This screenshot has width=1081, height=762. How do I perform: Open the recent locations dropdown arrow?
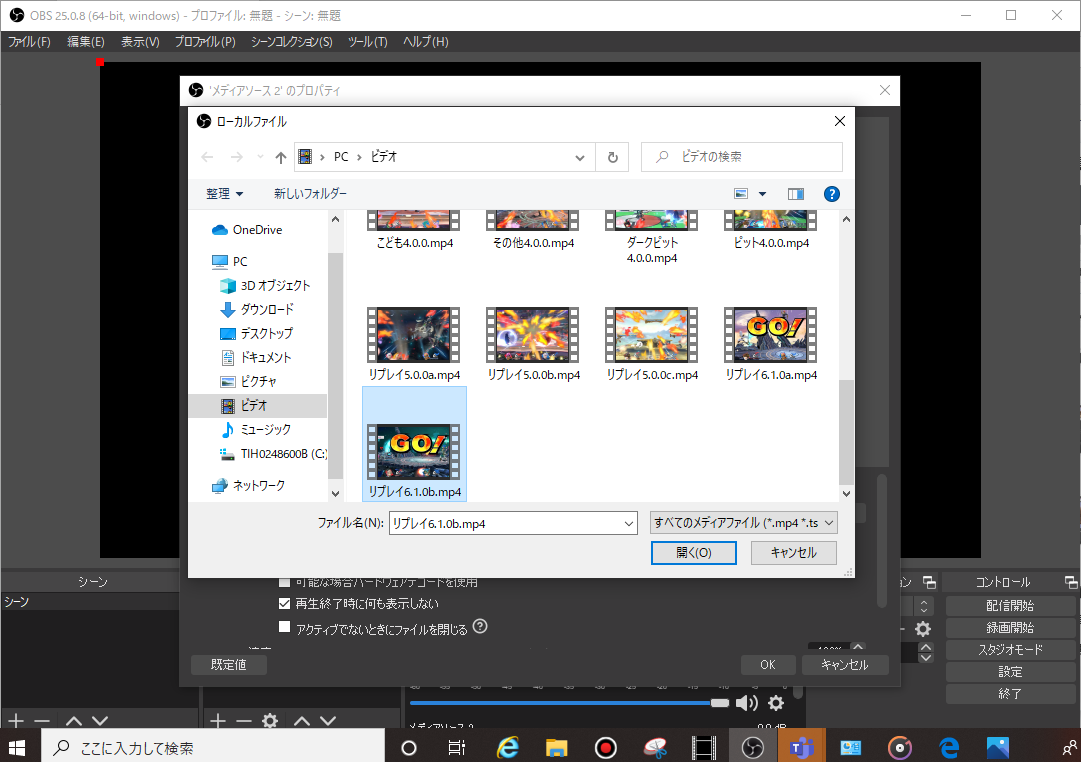point(260,157)
